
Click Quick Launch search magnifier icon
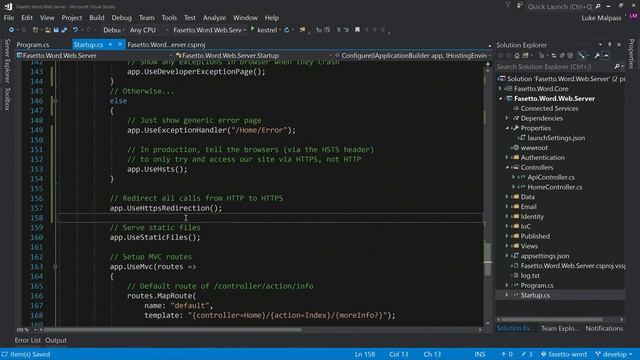point(598,7)
